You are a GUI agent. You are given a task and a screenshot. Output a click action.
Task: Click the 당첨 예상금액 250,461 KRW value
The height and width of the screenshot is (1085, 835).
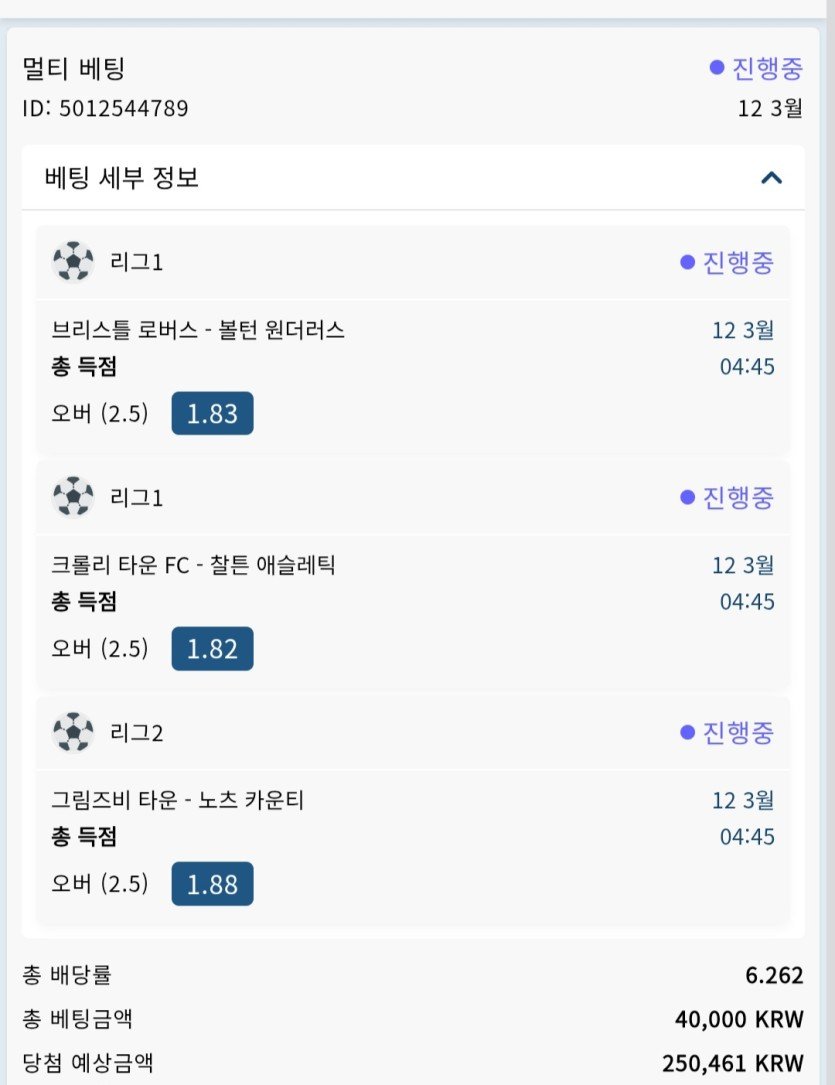[732, 1062]
